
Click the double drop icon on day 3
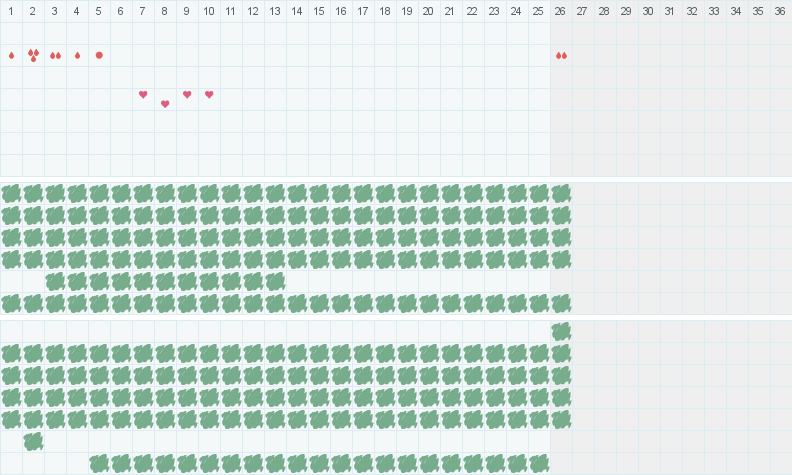(55, 55)
